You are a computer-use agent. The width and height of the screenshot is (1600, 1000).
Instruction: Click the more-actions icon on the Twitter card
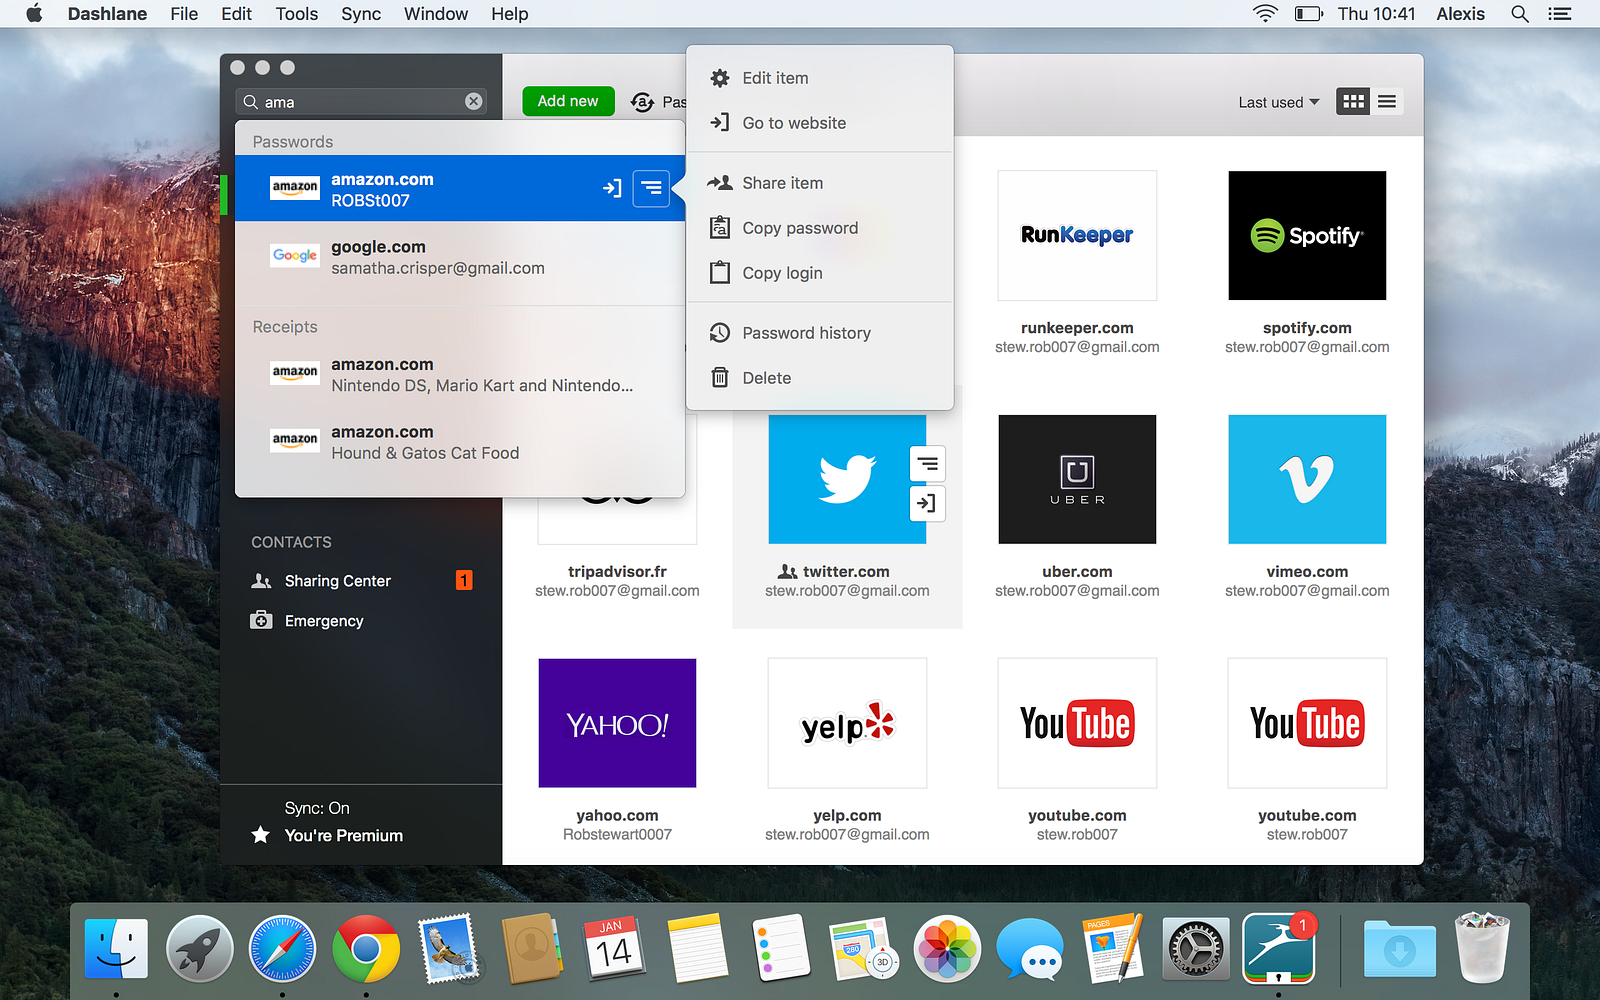tap(928, 464)
